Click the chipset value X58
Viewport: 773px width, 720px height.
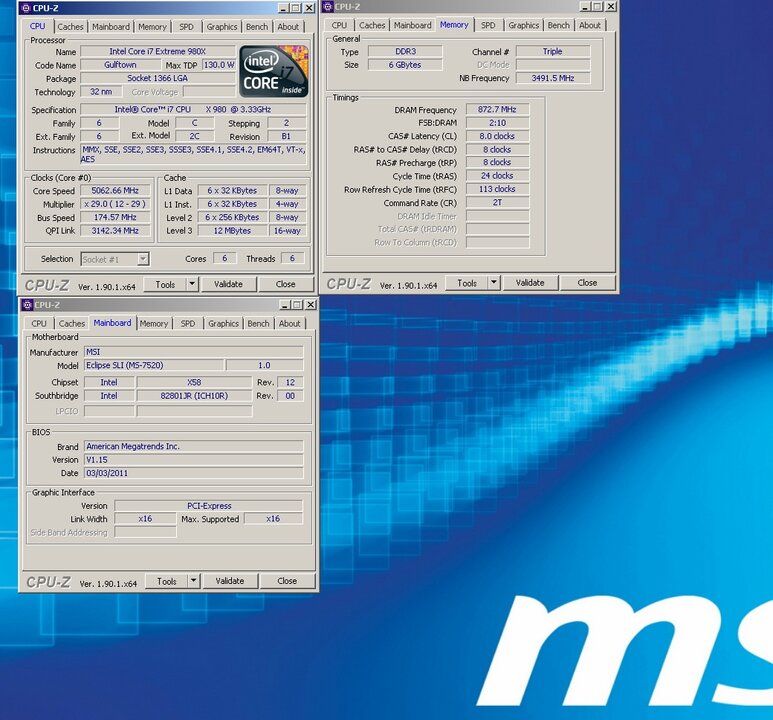[x=194, y=382]
